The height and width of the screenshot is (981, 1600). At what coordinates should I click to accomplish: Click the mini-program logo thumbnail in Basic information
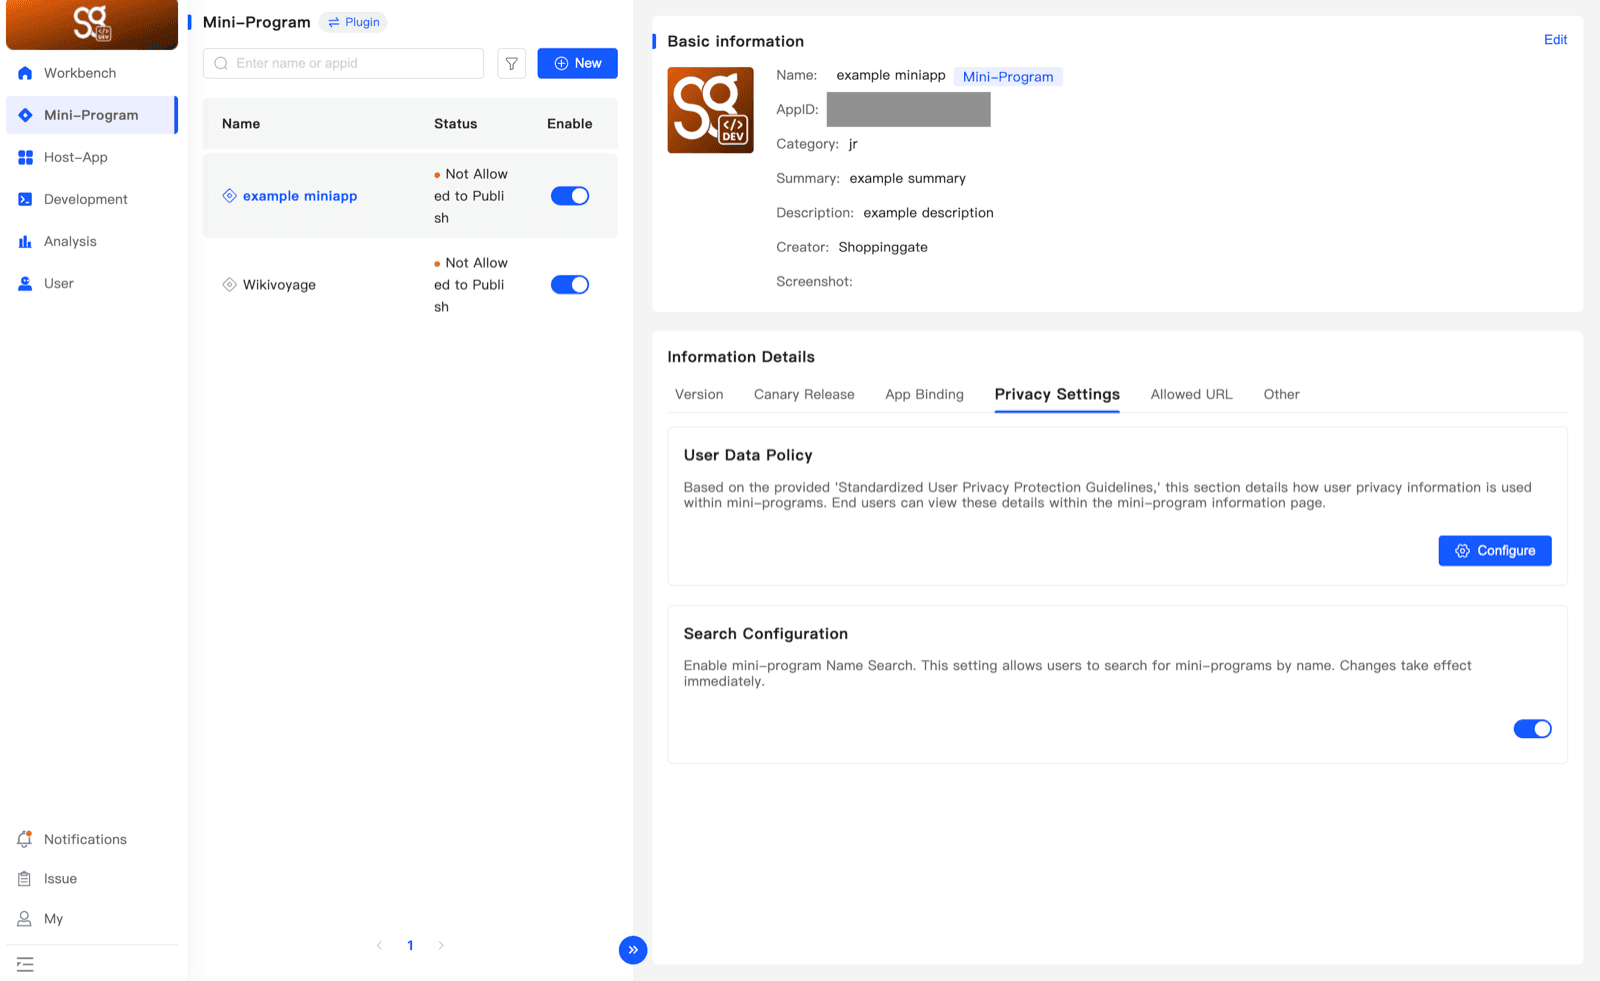click(710, 110)
